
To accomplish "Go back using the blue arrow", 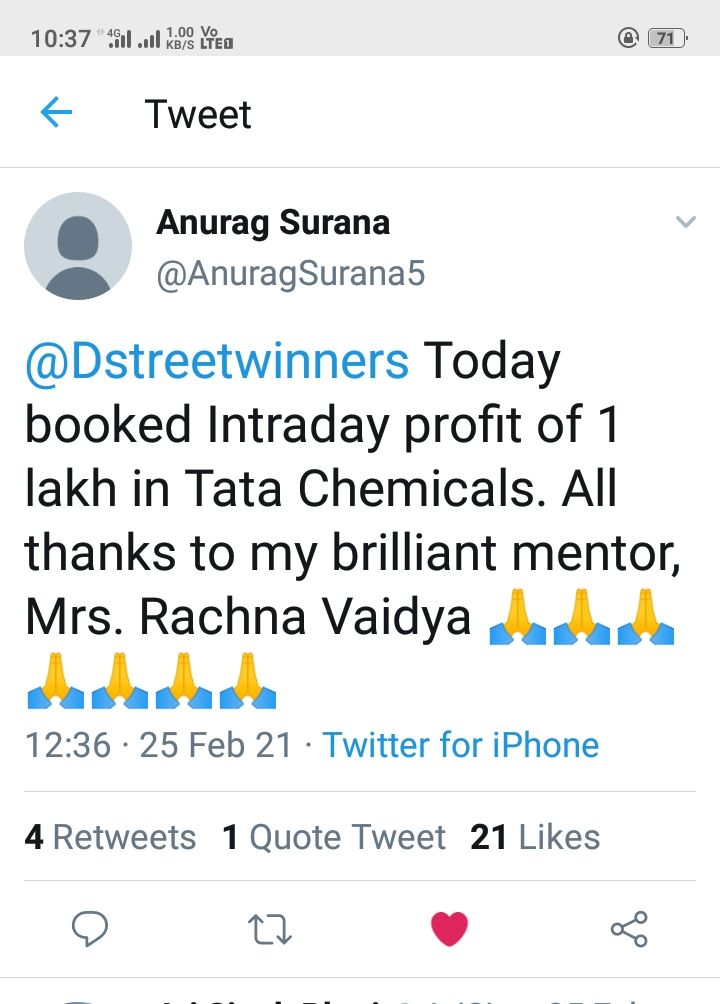I will (x=56, y=113).
